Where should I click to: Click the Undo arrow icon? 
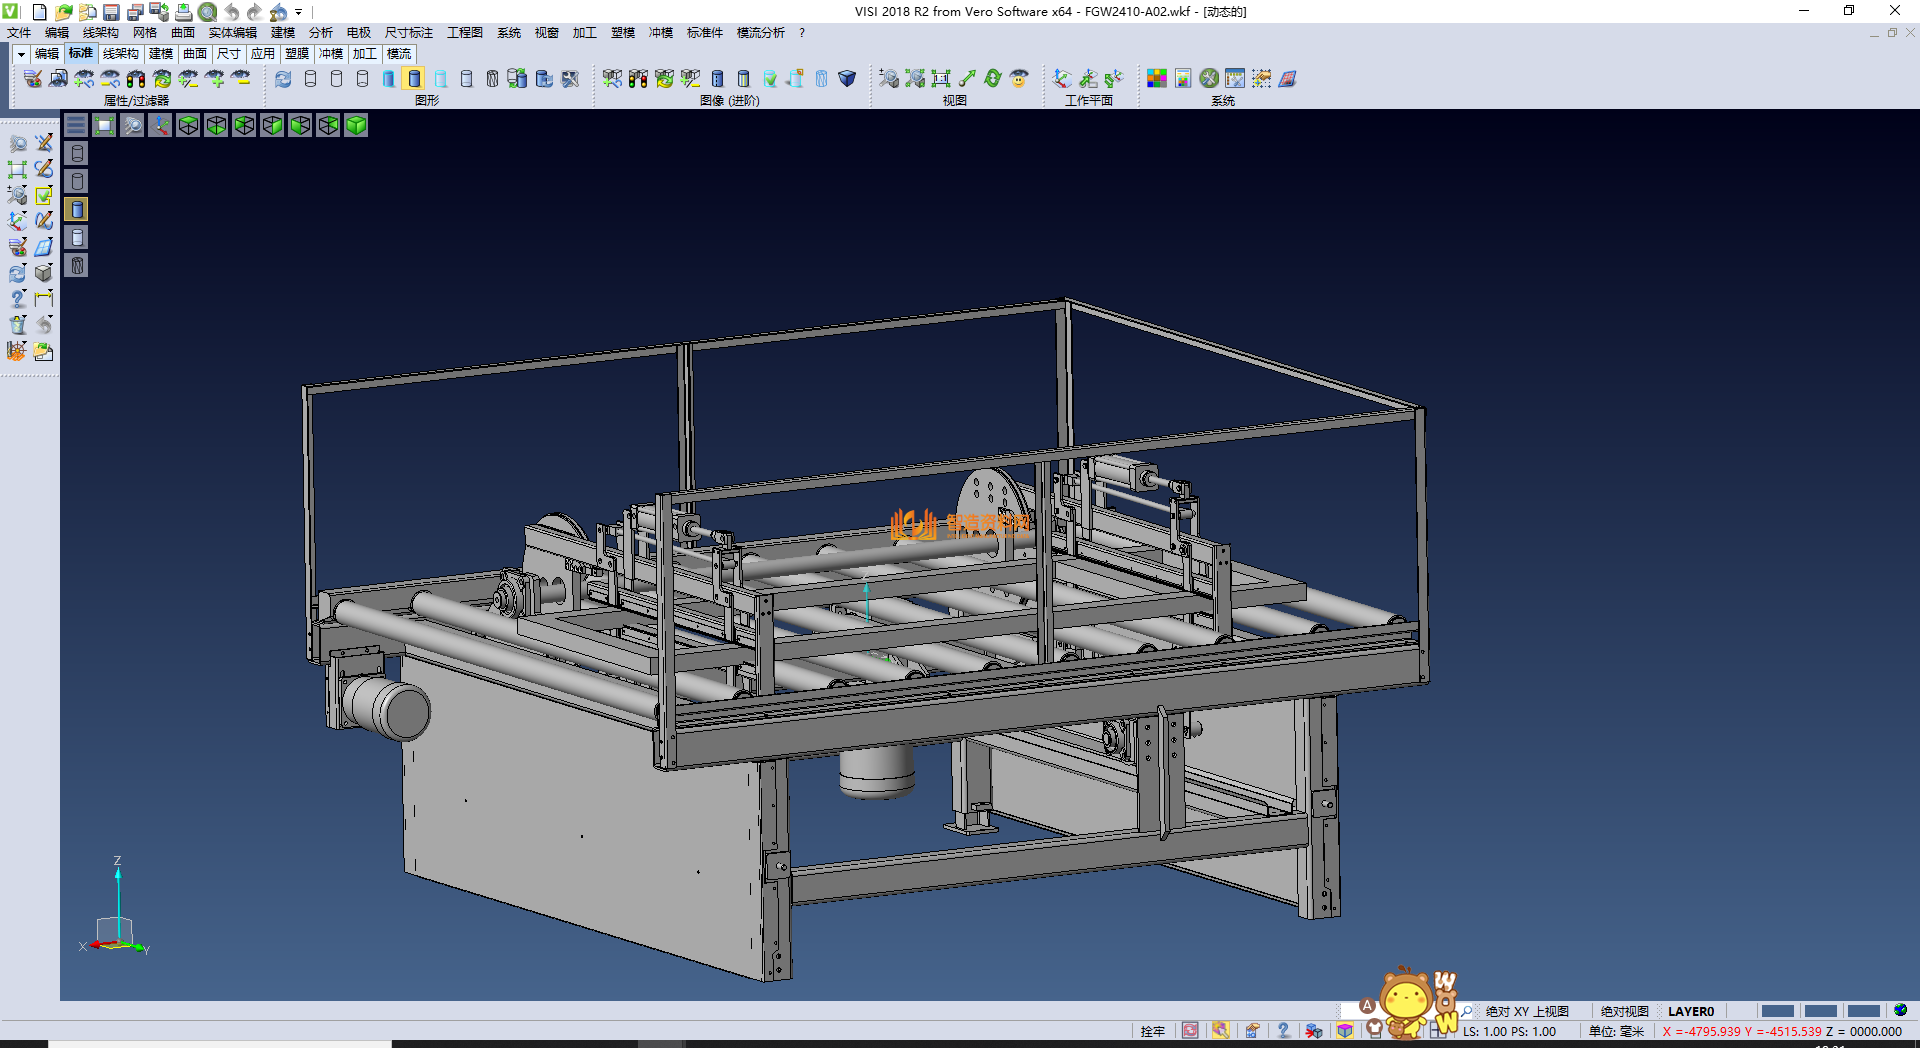[231, 12]
